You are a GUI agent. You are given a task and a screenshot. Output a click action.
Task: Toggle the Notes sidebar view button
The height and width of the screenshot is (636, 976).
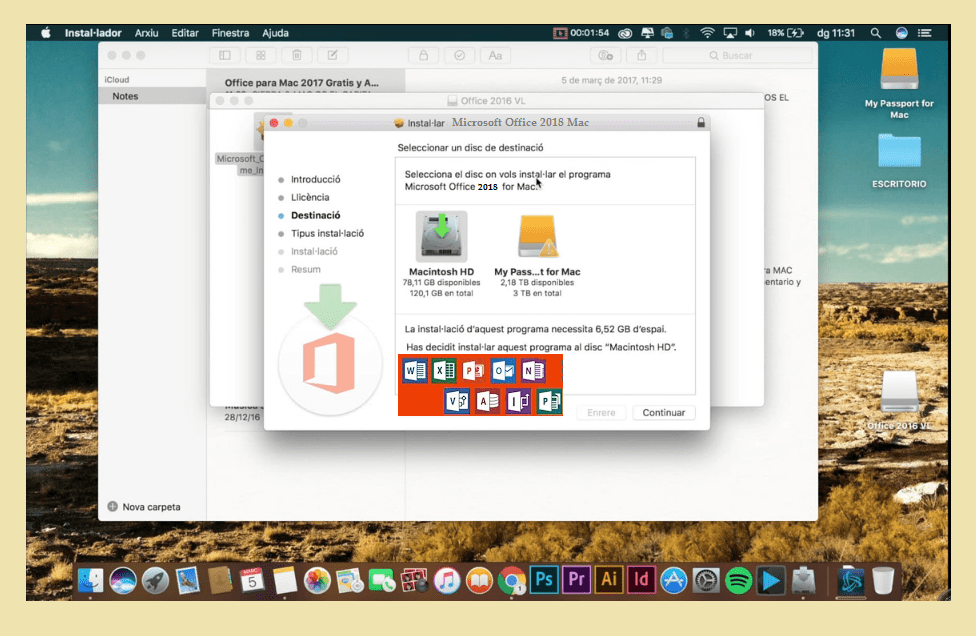(225, 55)
